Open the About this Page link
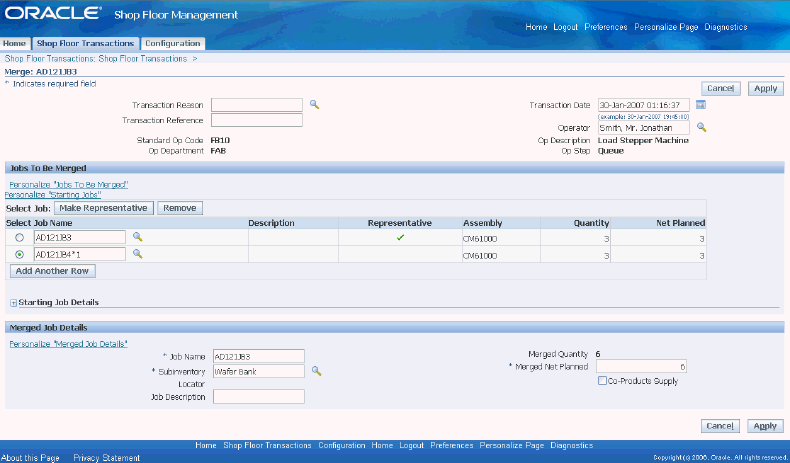The height and width of the screenshot is (463, 790). click(30, 457)
